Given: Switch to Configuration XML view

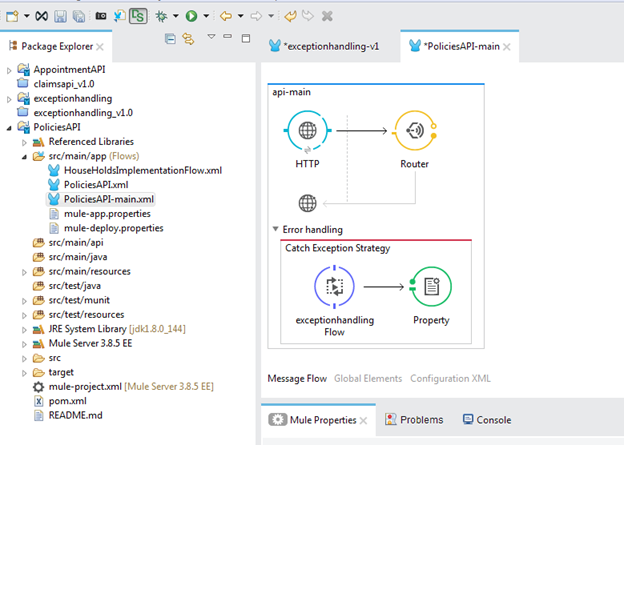Looking at the screenshot, I should [x=450, y=379].
